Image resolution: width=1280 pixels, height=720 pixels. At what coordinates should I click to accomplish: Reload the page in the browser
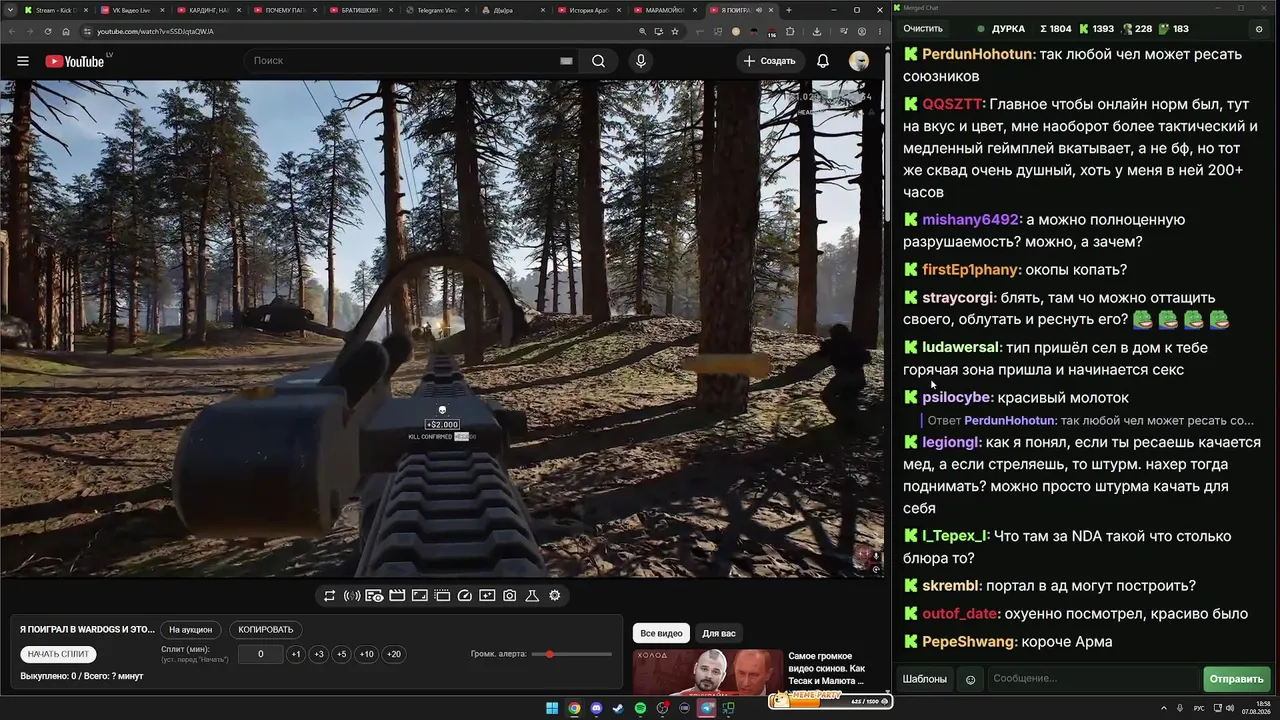[x=48, y=31]
